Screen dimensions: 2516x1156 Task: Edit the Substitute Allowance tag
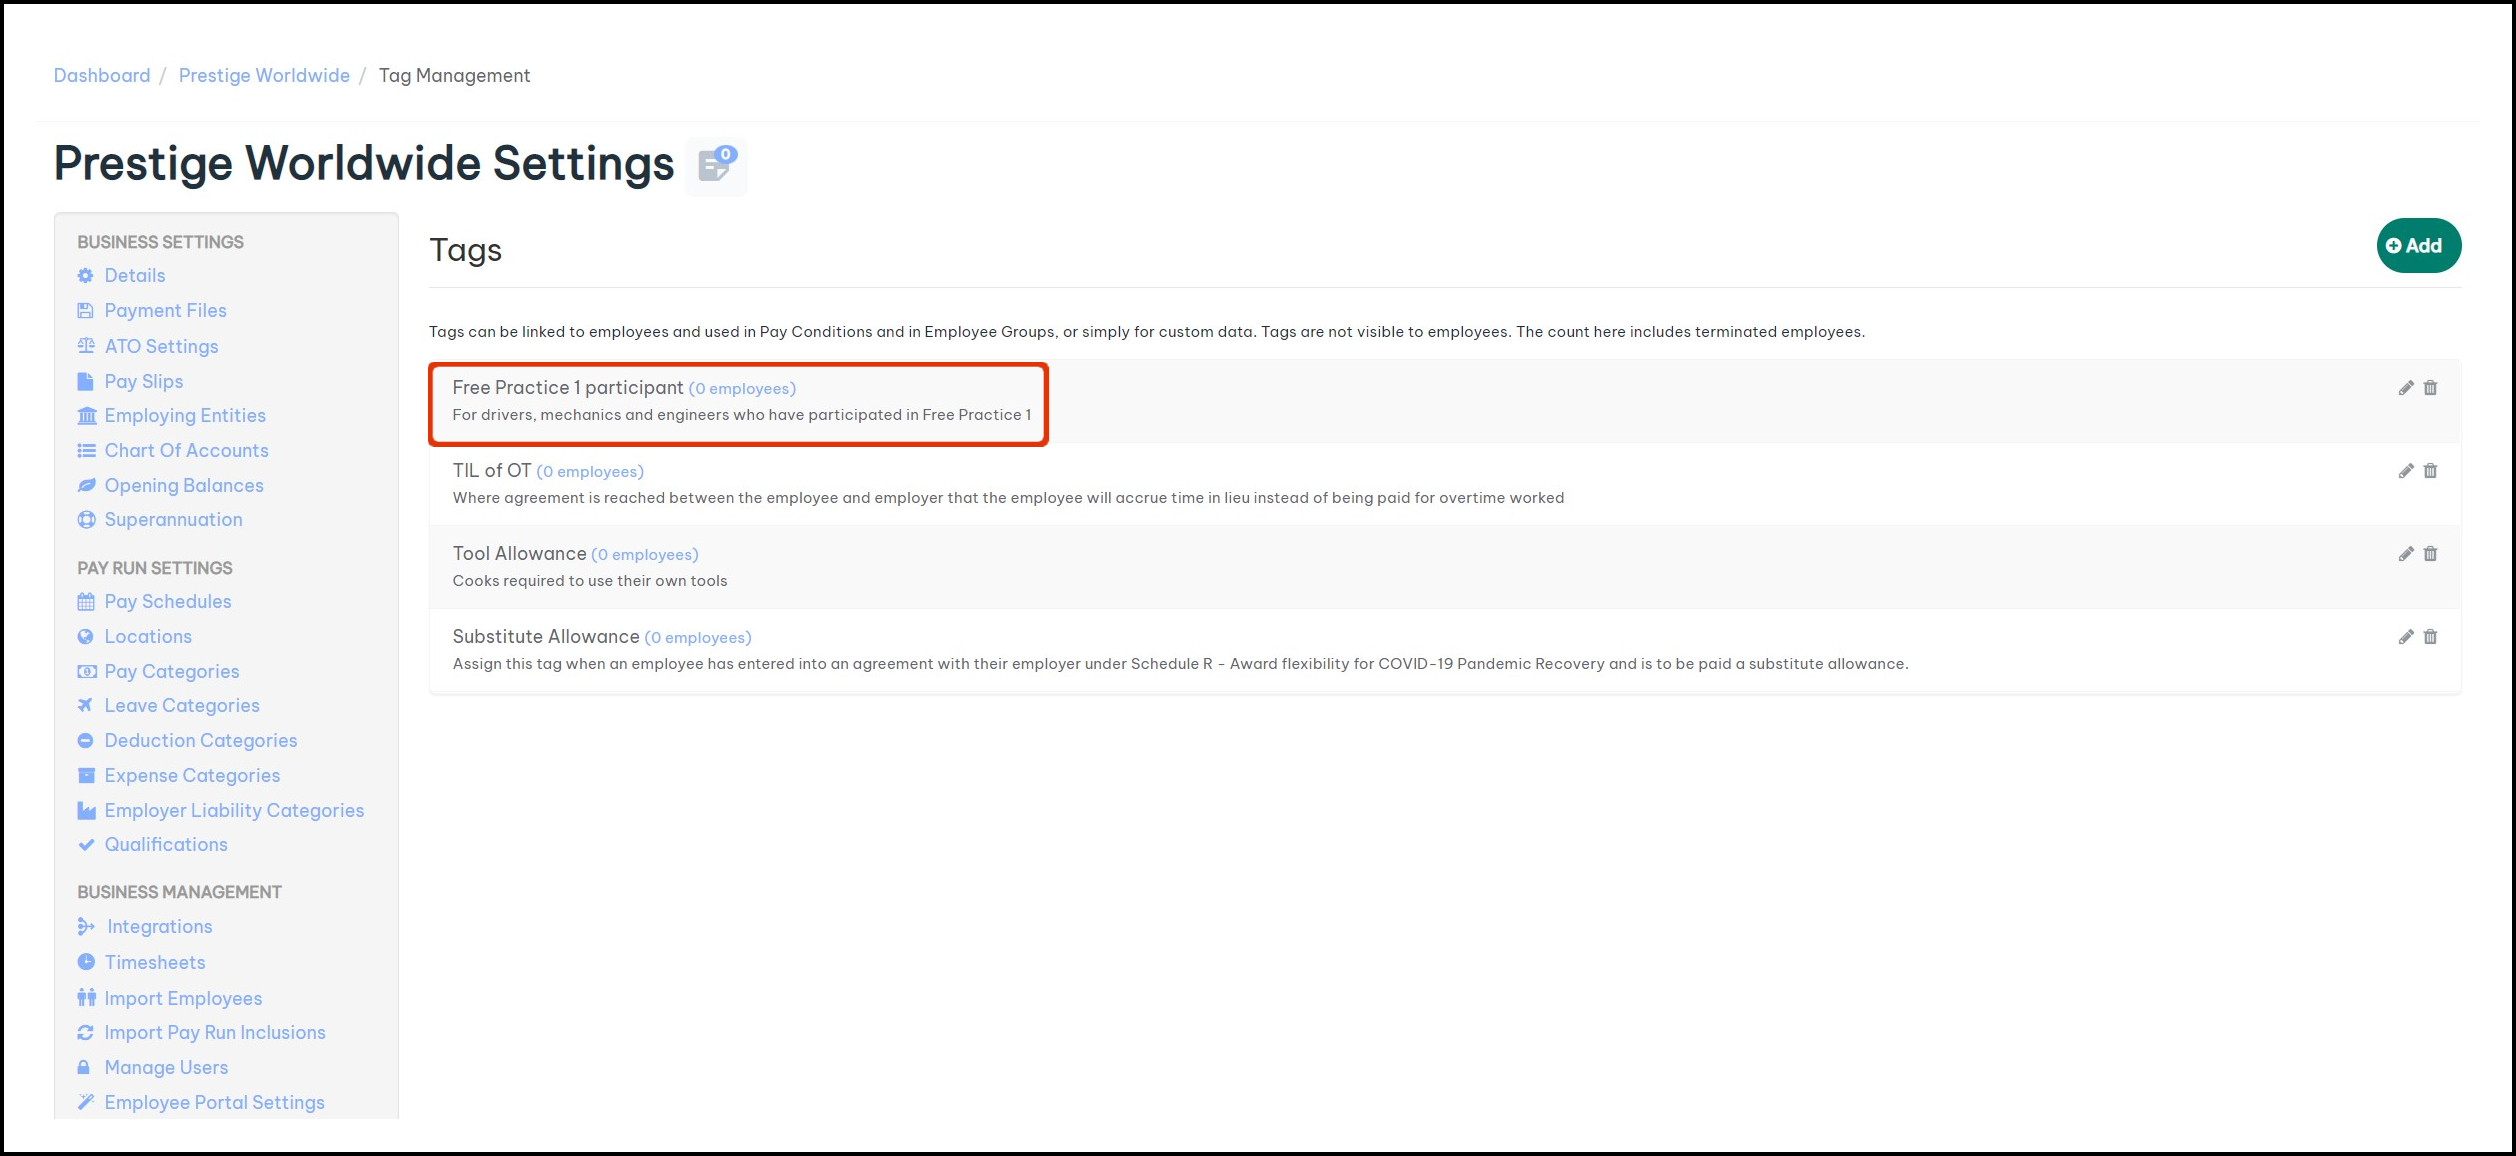click(2406, 637)
